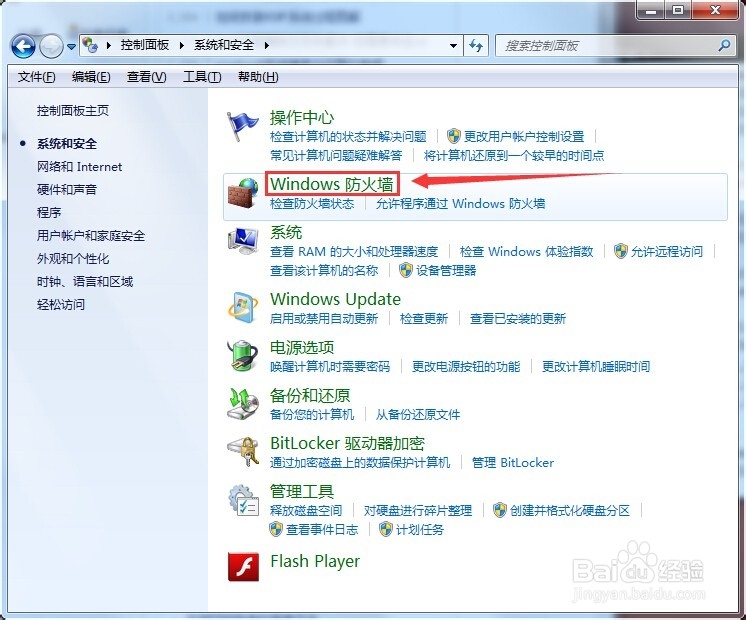Expand breadcrumb arrow before 控制面板
Viewport: 746px width, 620px height.
109,46
